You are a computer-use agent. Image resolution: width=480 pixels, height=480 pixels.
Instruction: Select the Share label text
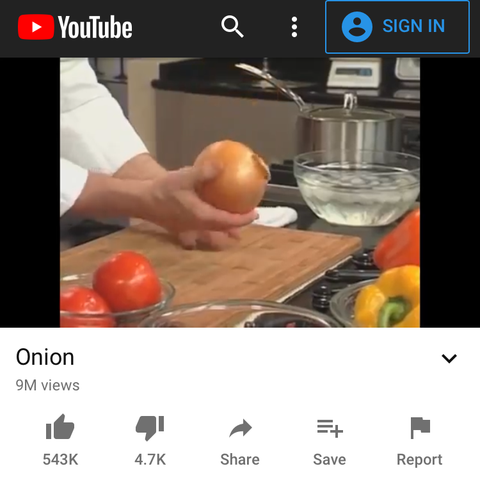tap(240, 460)
